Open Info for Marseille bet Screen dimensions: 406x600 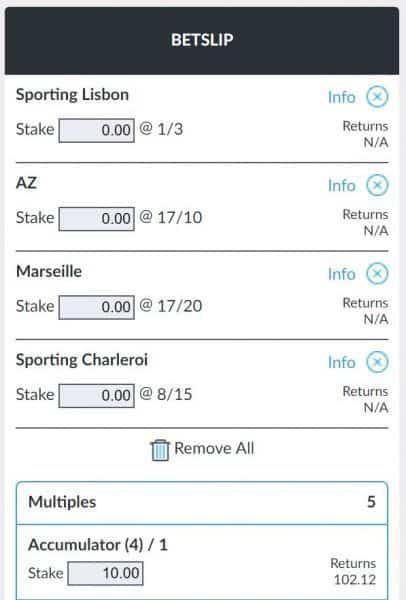pos(342,274)
